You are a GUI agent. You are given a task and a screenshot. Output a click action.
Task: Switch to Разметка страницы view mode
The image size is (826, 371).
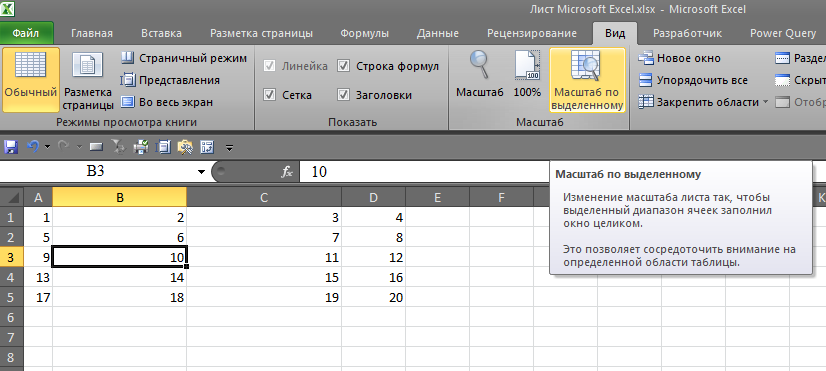coord(88,80)
